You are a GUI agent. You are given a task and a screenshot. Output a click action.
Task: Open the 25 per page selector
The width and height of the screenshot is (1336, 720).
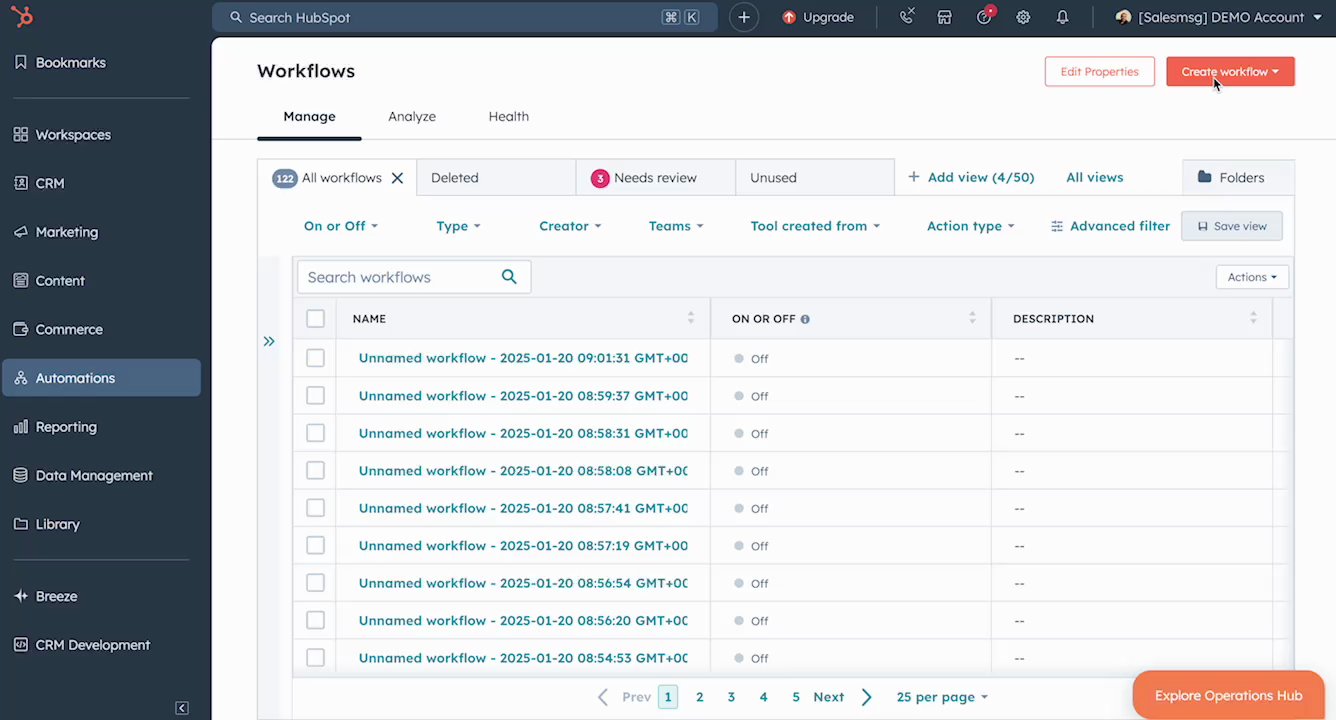[x=941, y=697]
